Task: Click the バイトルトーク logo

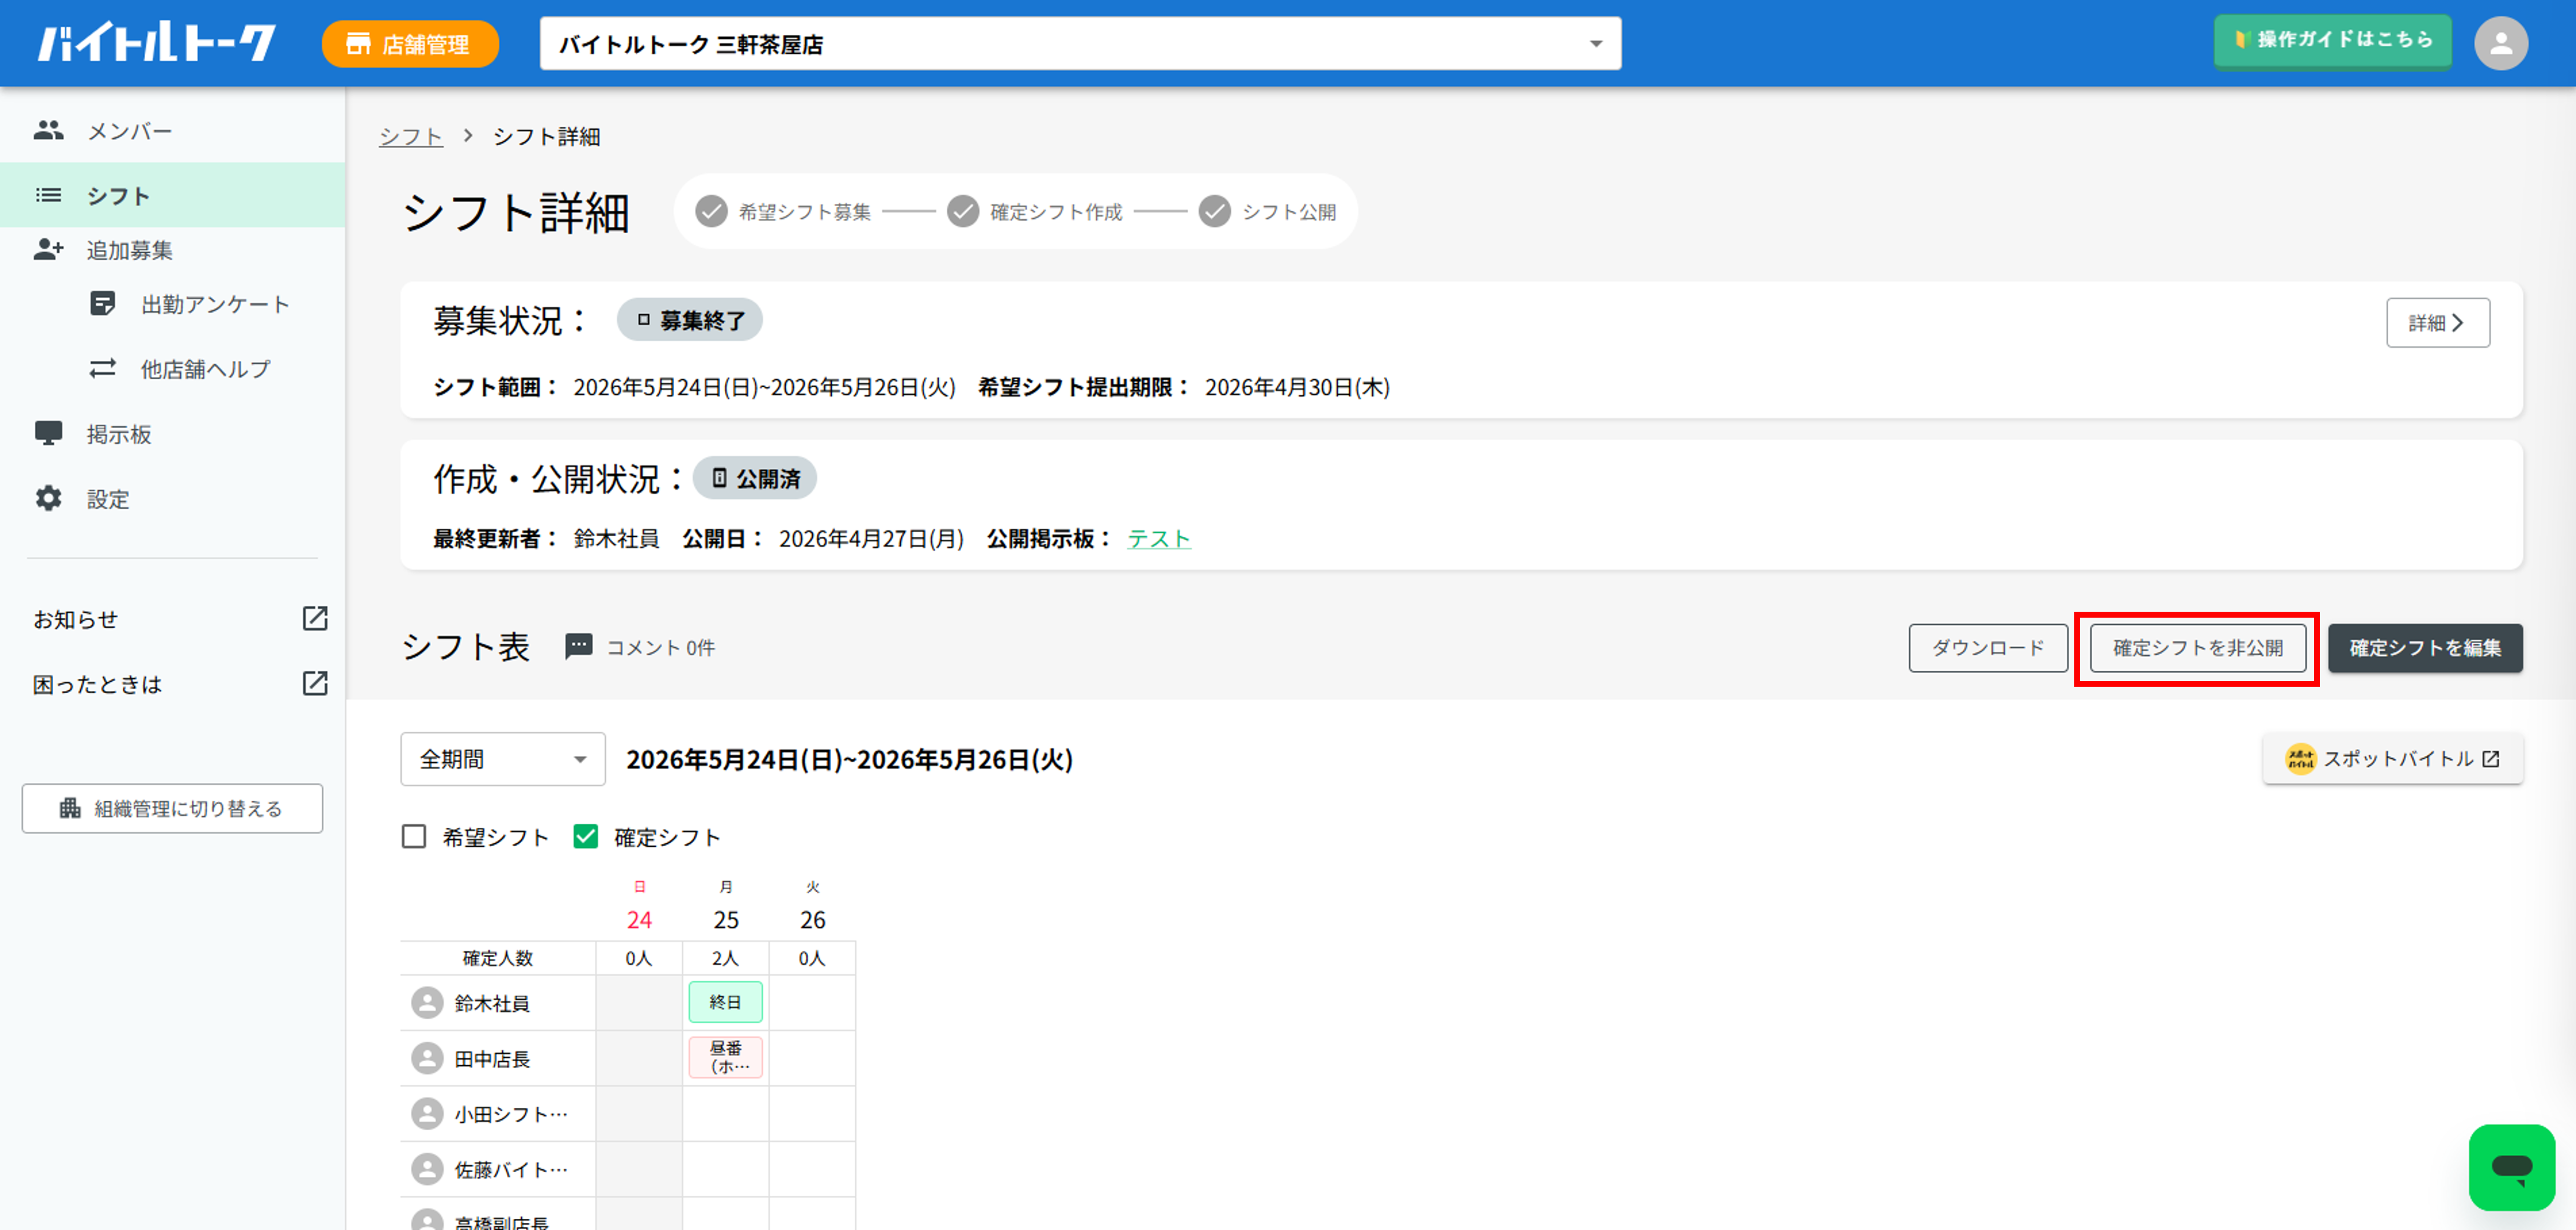Action: (x=157, y=43)
